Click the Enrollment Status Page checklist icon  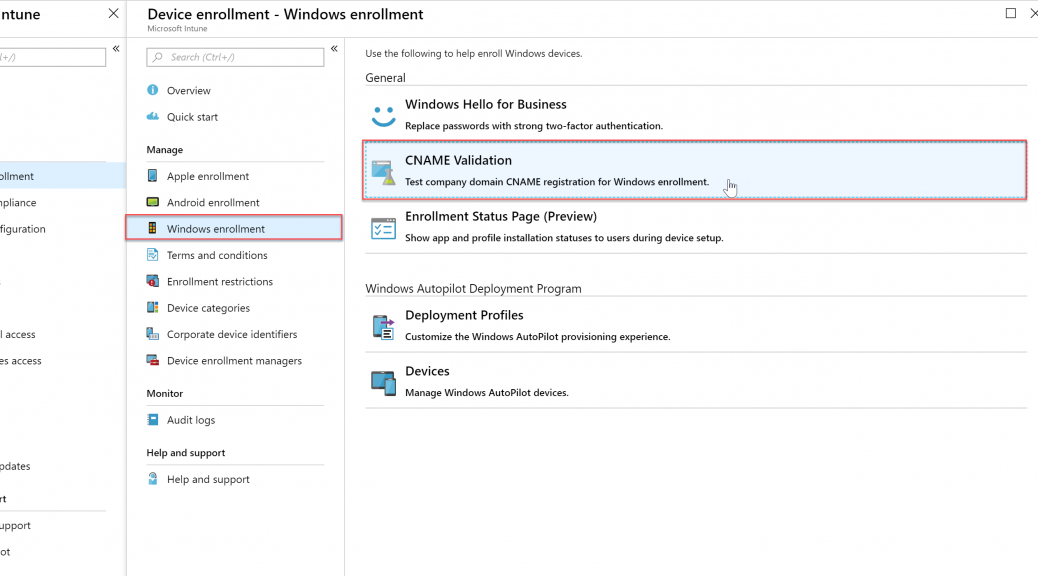click(x=383, y=228)
